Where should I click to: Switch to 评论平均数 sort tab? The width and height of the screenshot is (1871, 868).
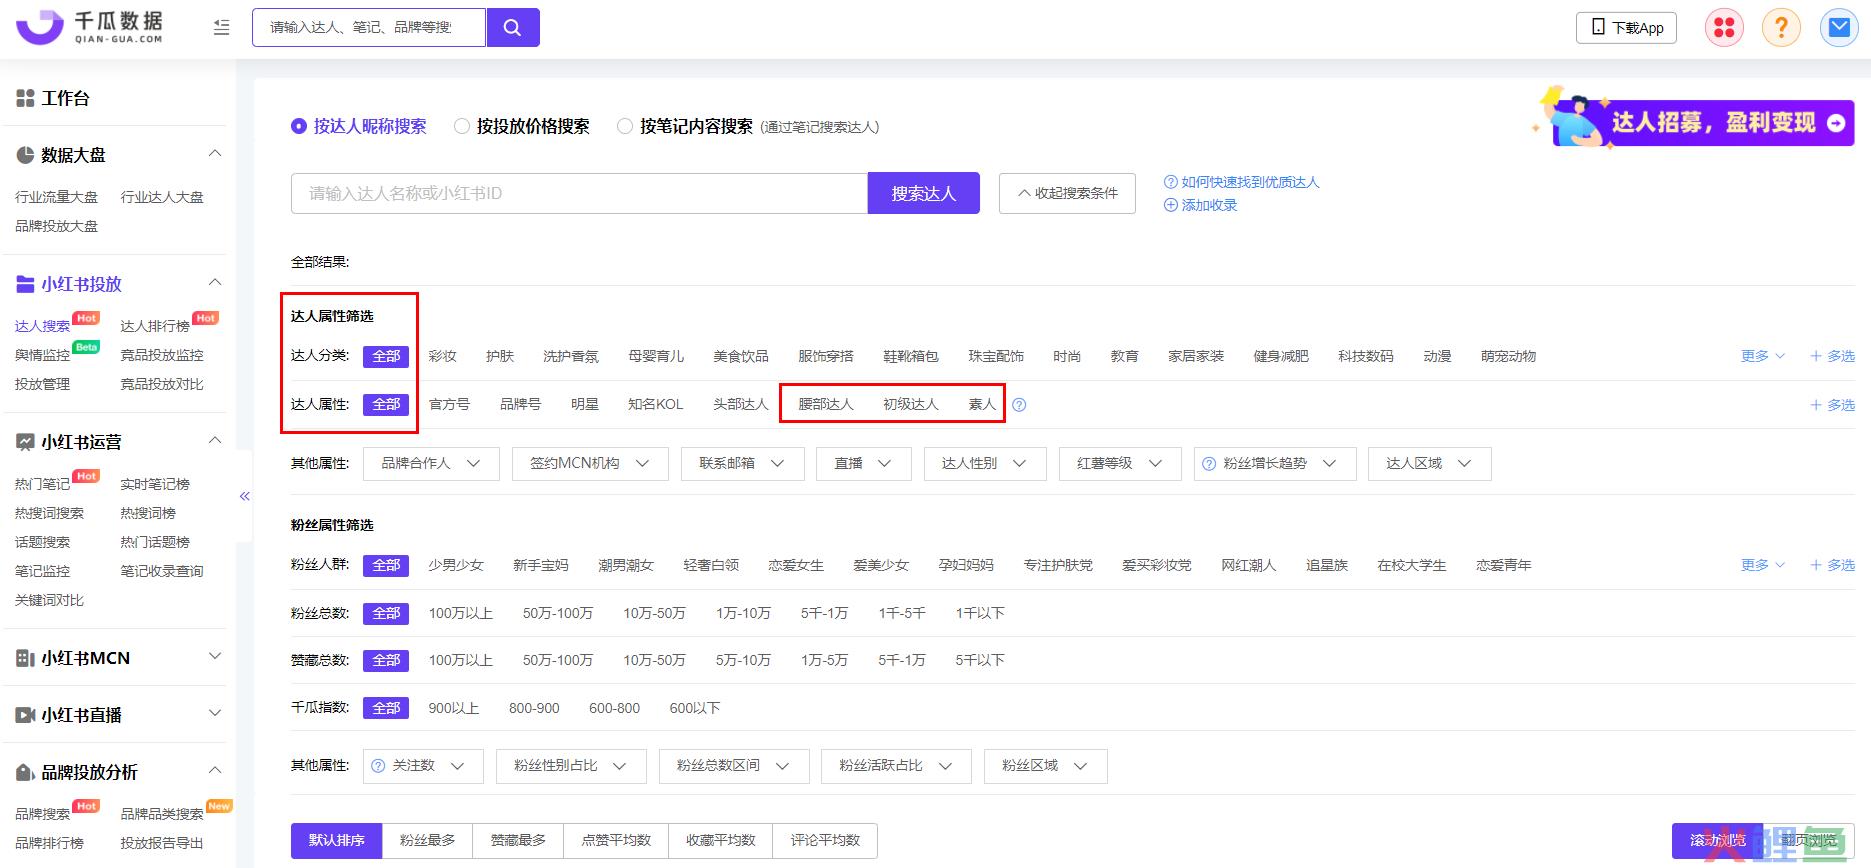[x=825, y=841]
